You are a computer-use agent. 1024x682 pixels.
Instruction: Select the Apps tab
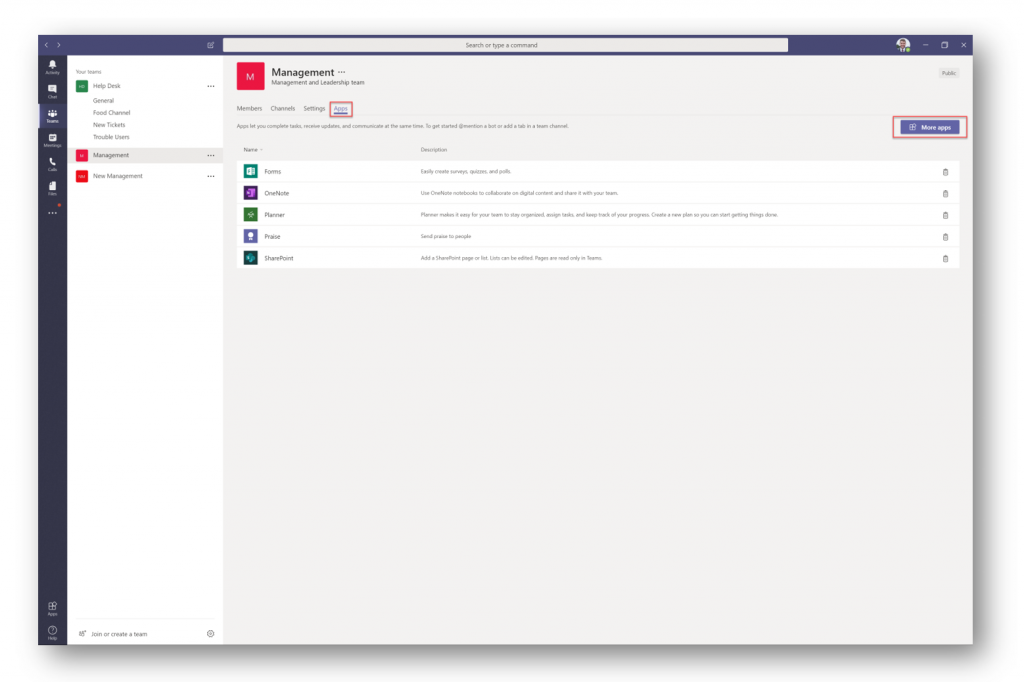coord(341,109)
